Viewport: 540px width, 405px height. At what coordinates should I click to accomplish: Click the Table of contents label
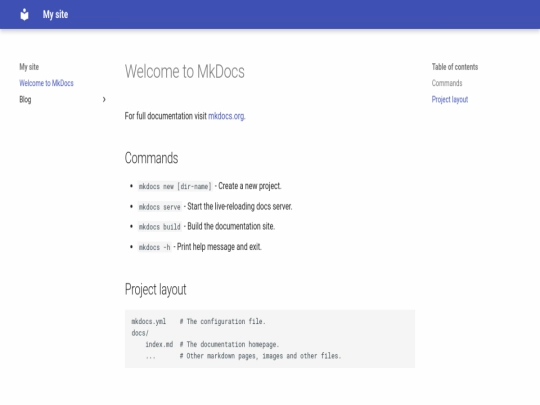pyautogui.click(x=455, y=67)
